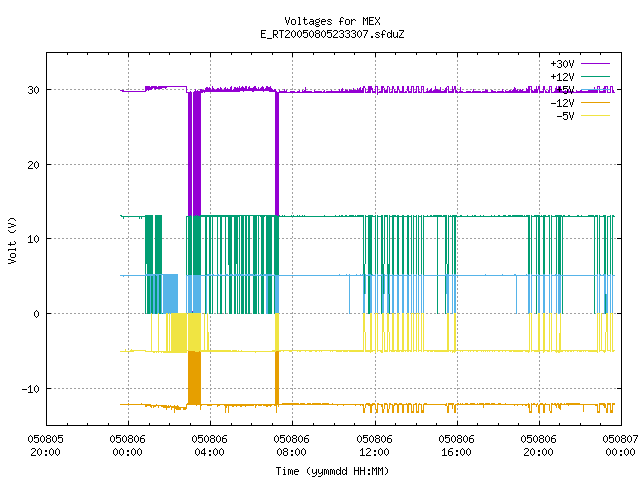This screenshot has height=480, width=640.
Task: Click the filename E_RT20050805233307.sfduZ subtitle
Action: click(x=332, y=34)
